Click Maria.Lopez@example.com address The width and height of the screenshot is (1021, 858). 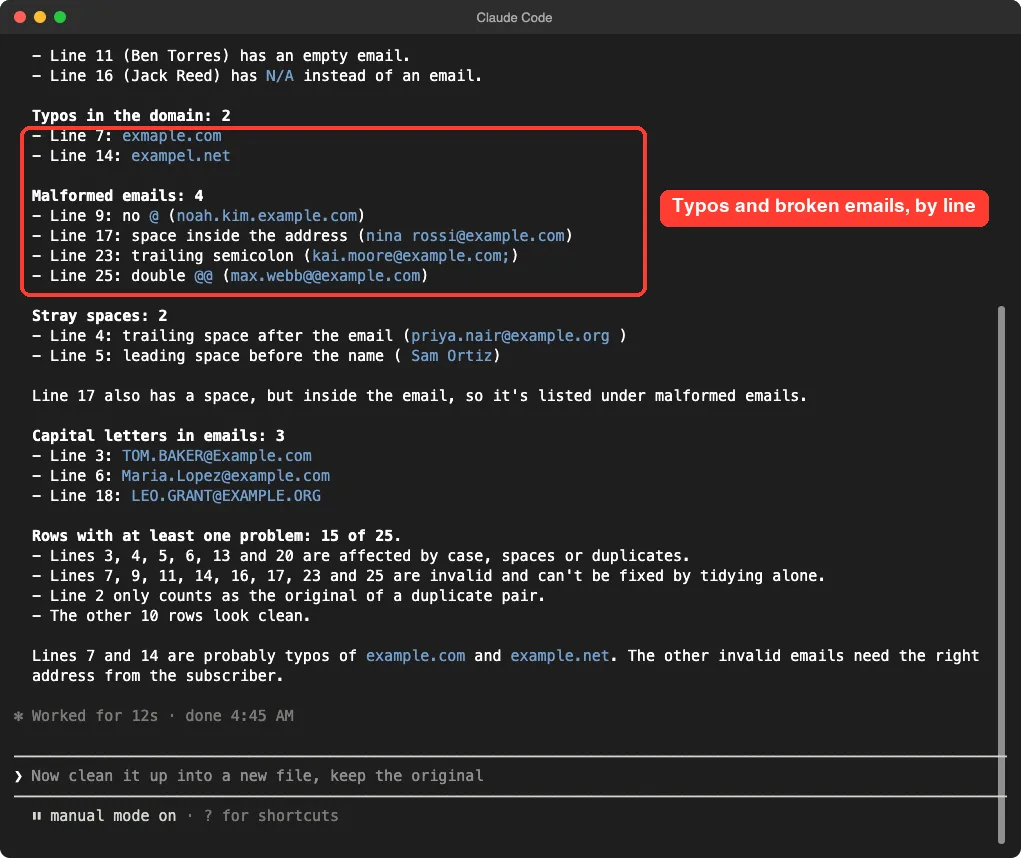tap(226, 476)
